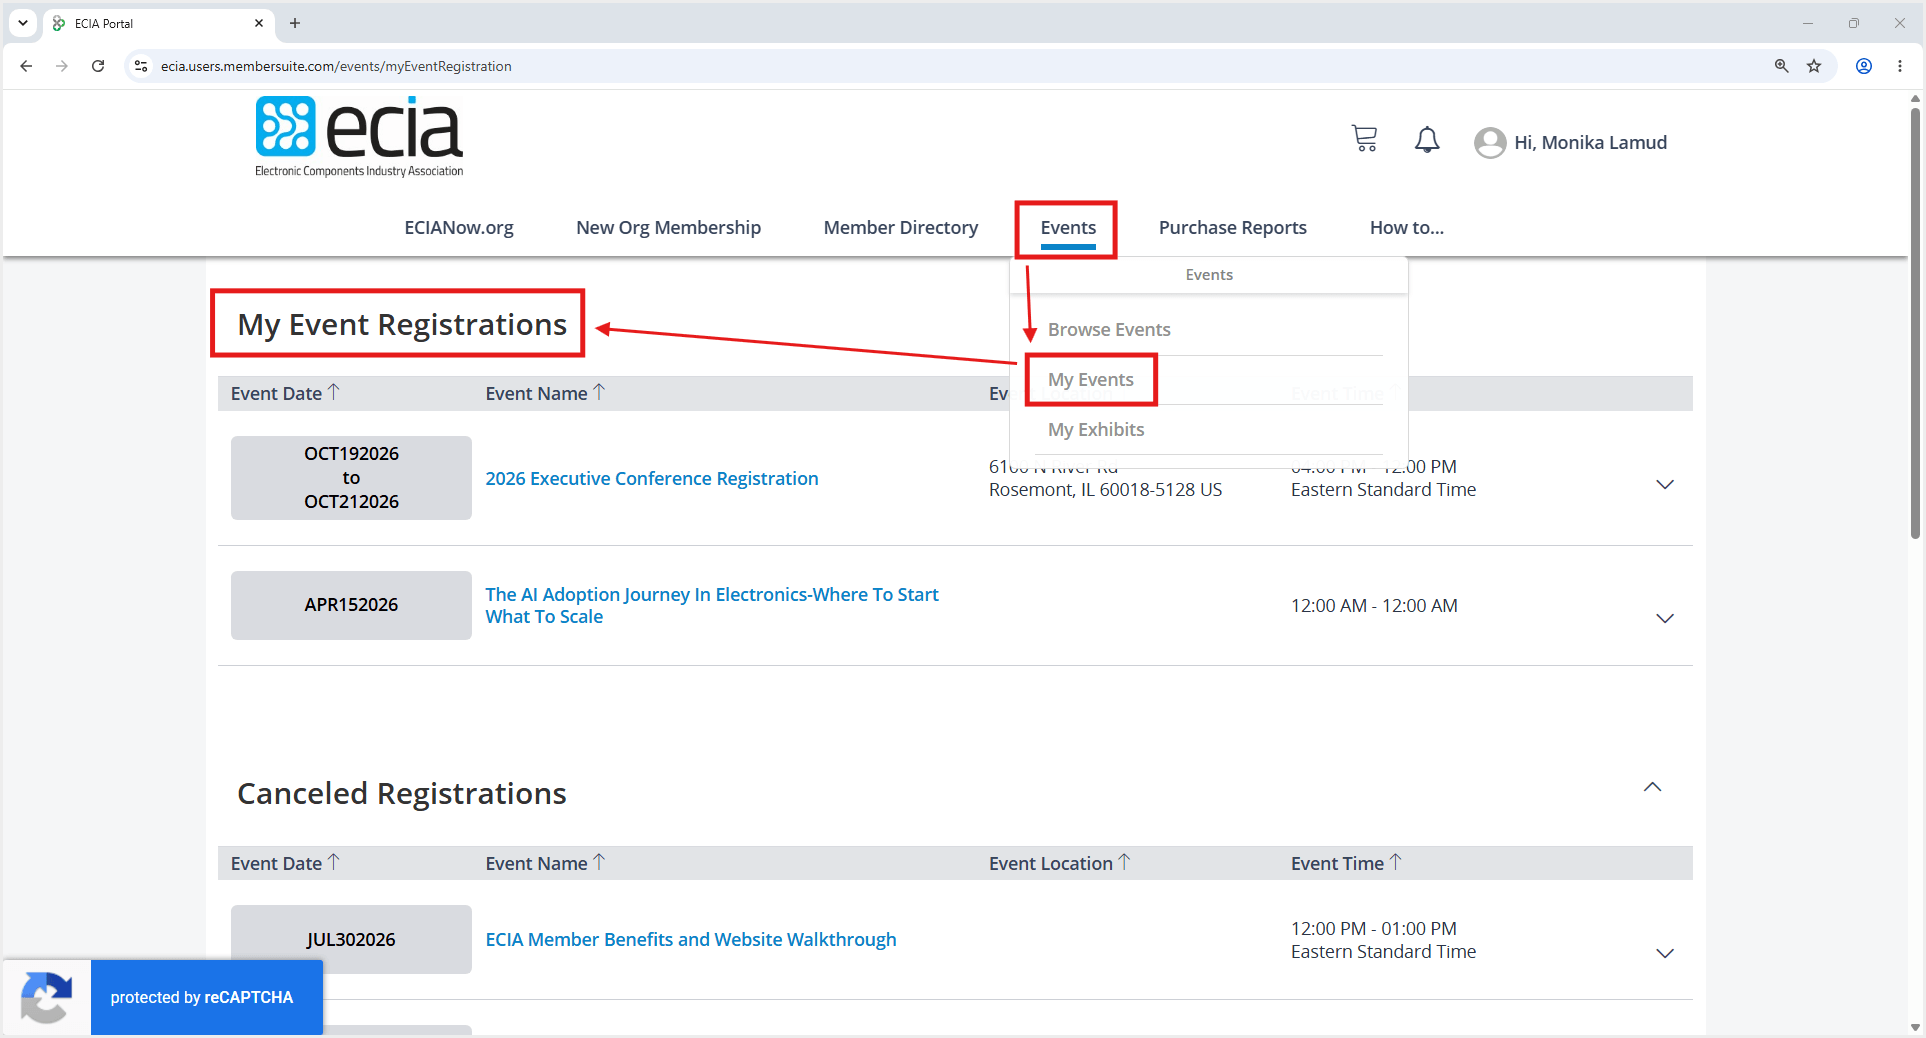Reload the current page
Viewport: 1926px width, 1038px height.
(x=98, y=66)
